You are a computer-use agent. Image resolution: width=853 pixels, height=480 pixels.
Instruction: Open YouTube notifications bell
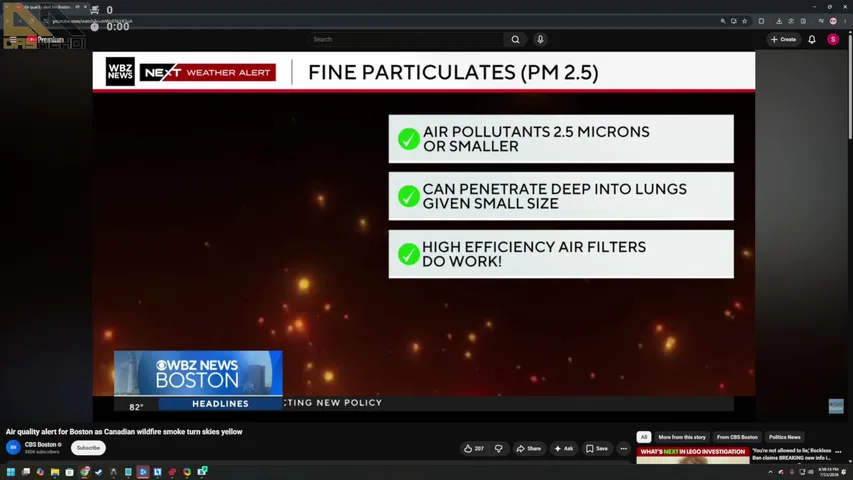pos(812,39)
